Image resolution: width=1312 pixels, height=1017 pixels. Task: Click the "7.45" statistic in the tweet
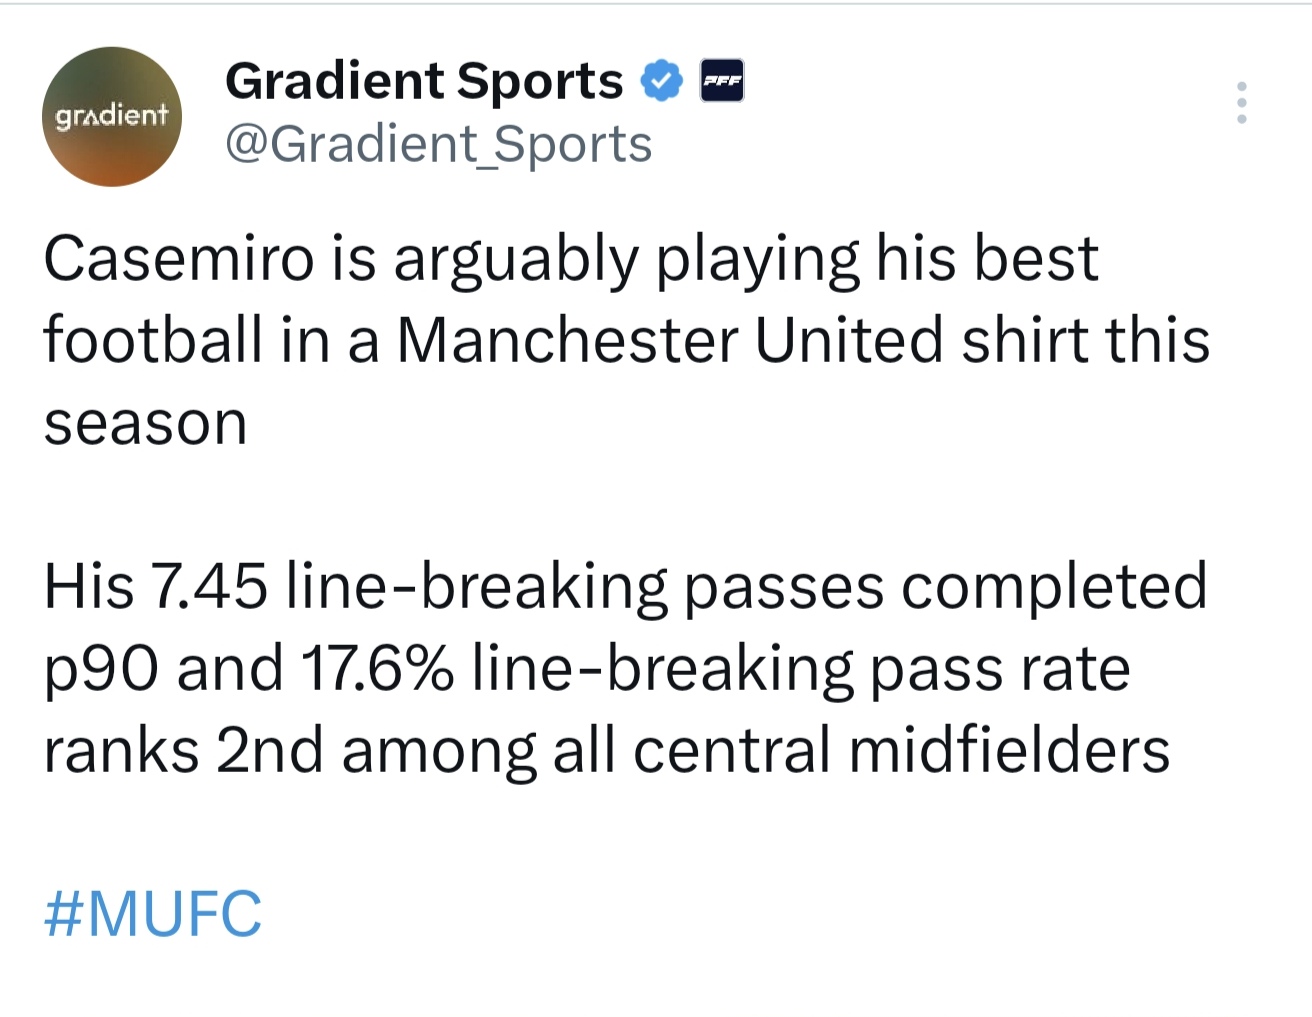pos(208,586)
